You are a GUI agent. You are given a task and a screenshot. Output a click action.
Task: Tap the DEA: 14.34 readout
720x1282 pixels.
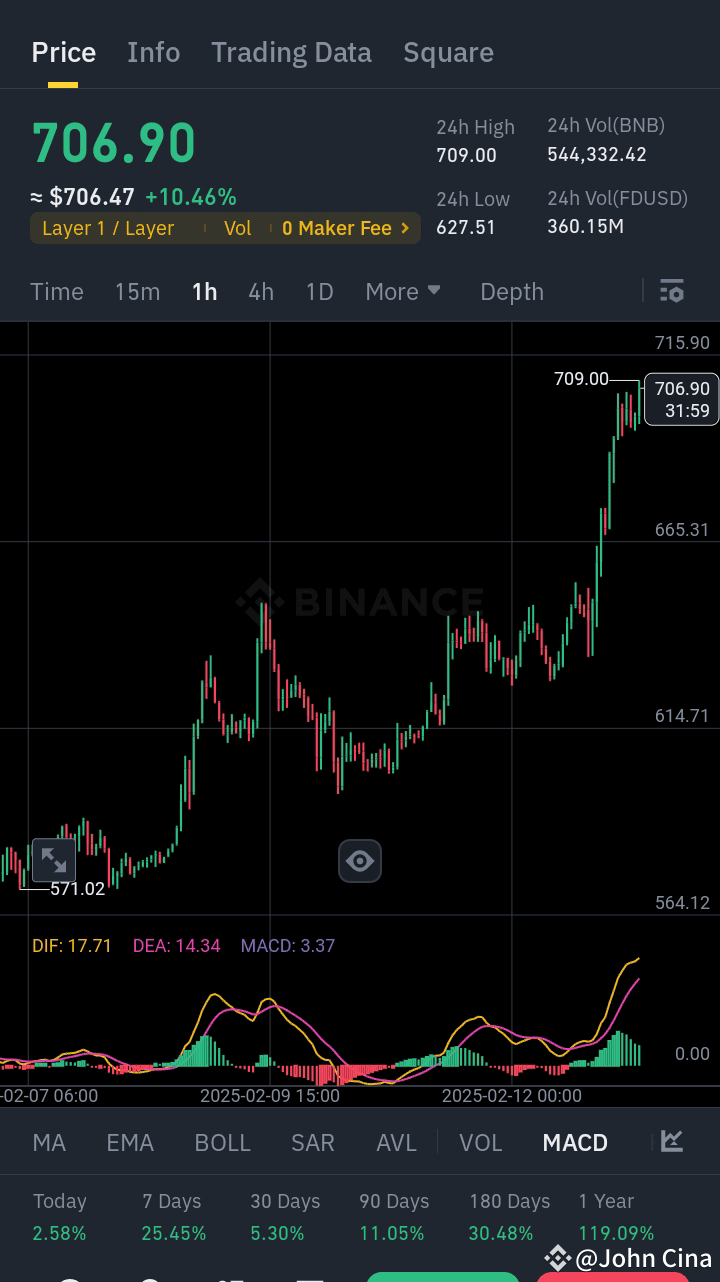point(177,945)
